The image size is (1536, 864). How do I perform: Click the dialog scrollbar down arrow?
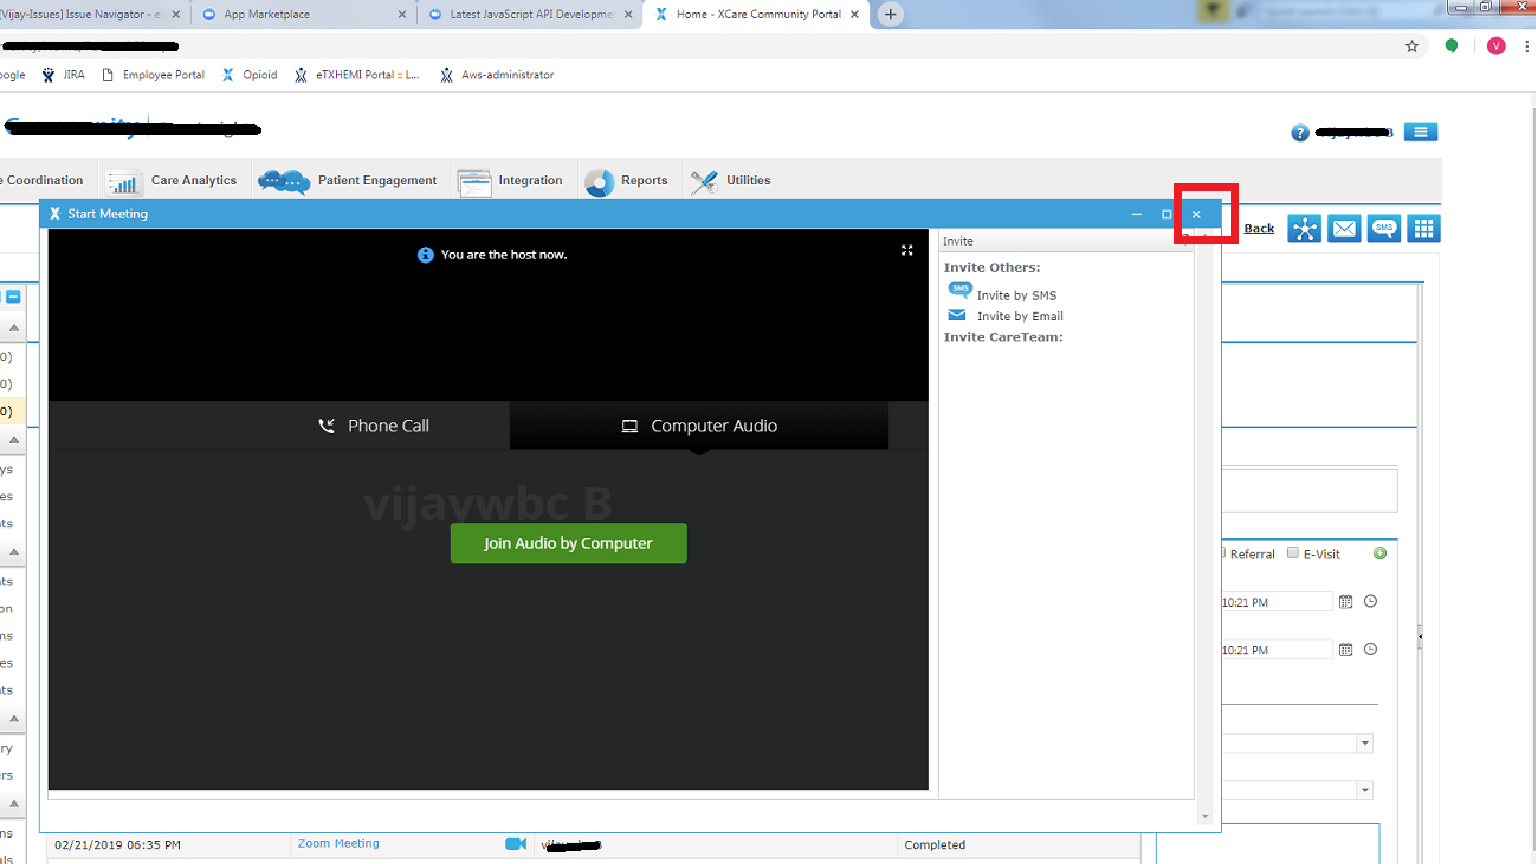click(x=1205, y=817)
